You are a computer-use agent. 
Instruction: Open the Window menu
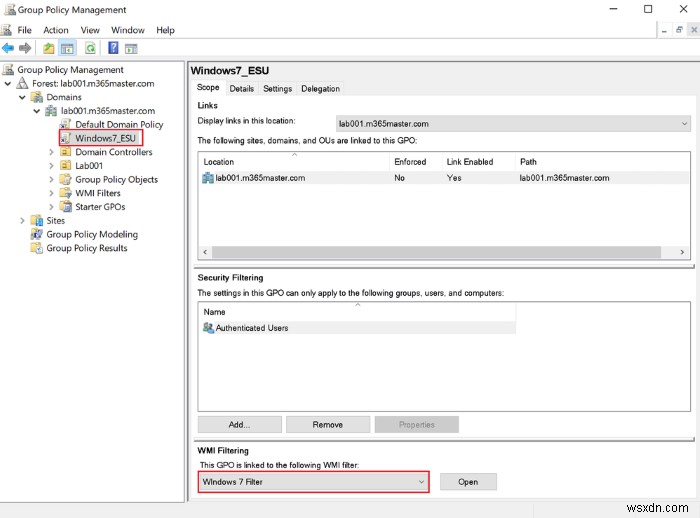click(128, 30)
